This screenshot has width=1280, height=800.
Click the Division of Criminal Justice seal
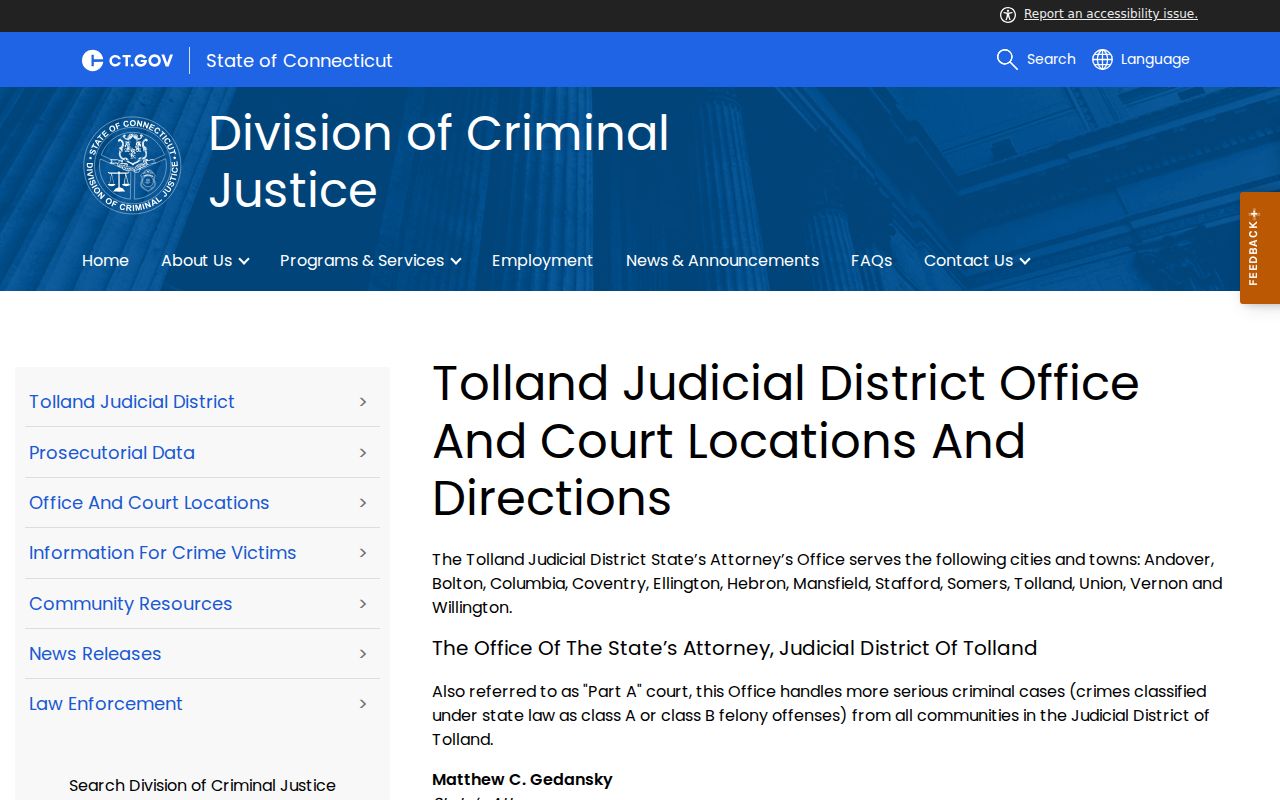point(132,166)
